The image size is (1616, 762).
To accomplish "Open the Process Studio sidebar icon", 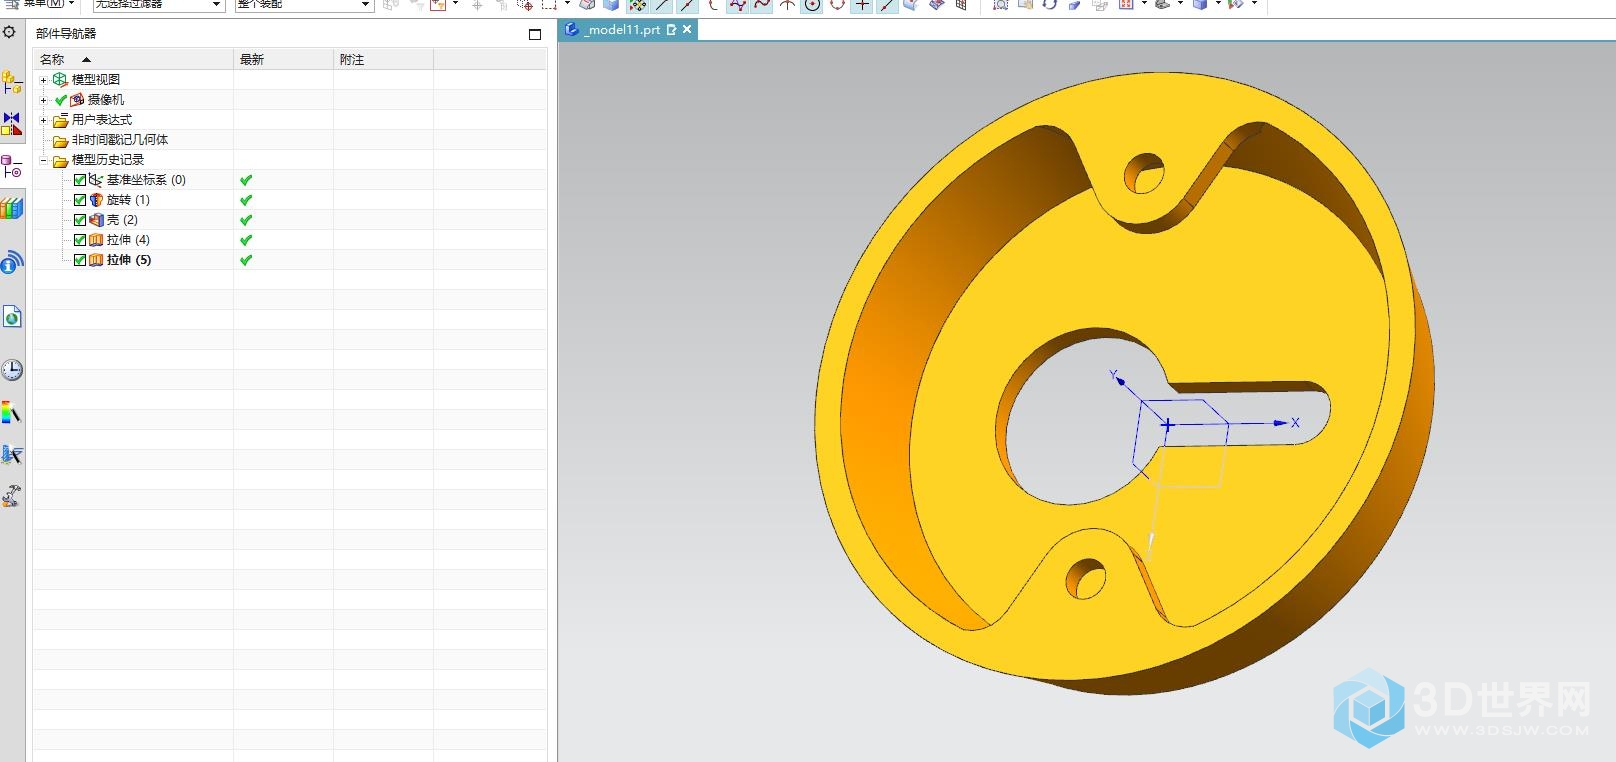I will click(12, 455).
